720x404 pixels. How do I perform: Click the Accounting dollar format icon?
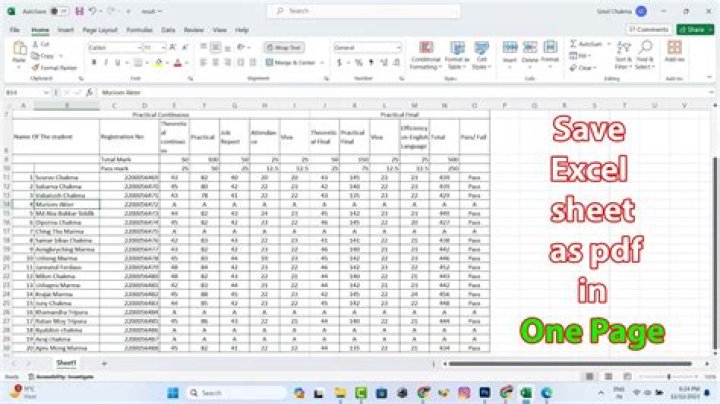point(339,62)
